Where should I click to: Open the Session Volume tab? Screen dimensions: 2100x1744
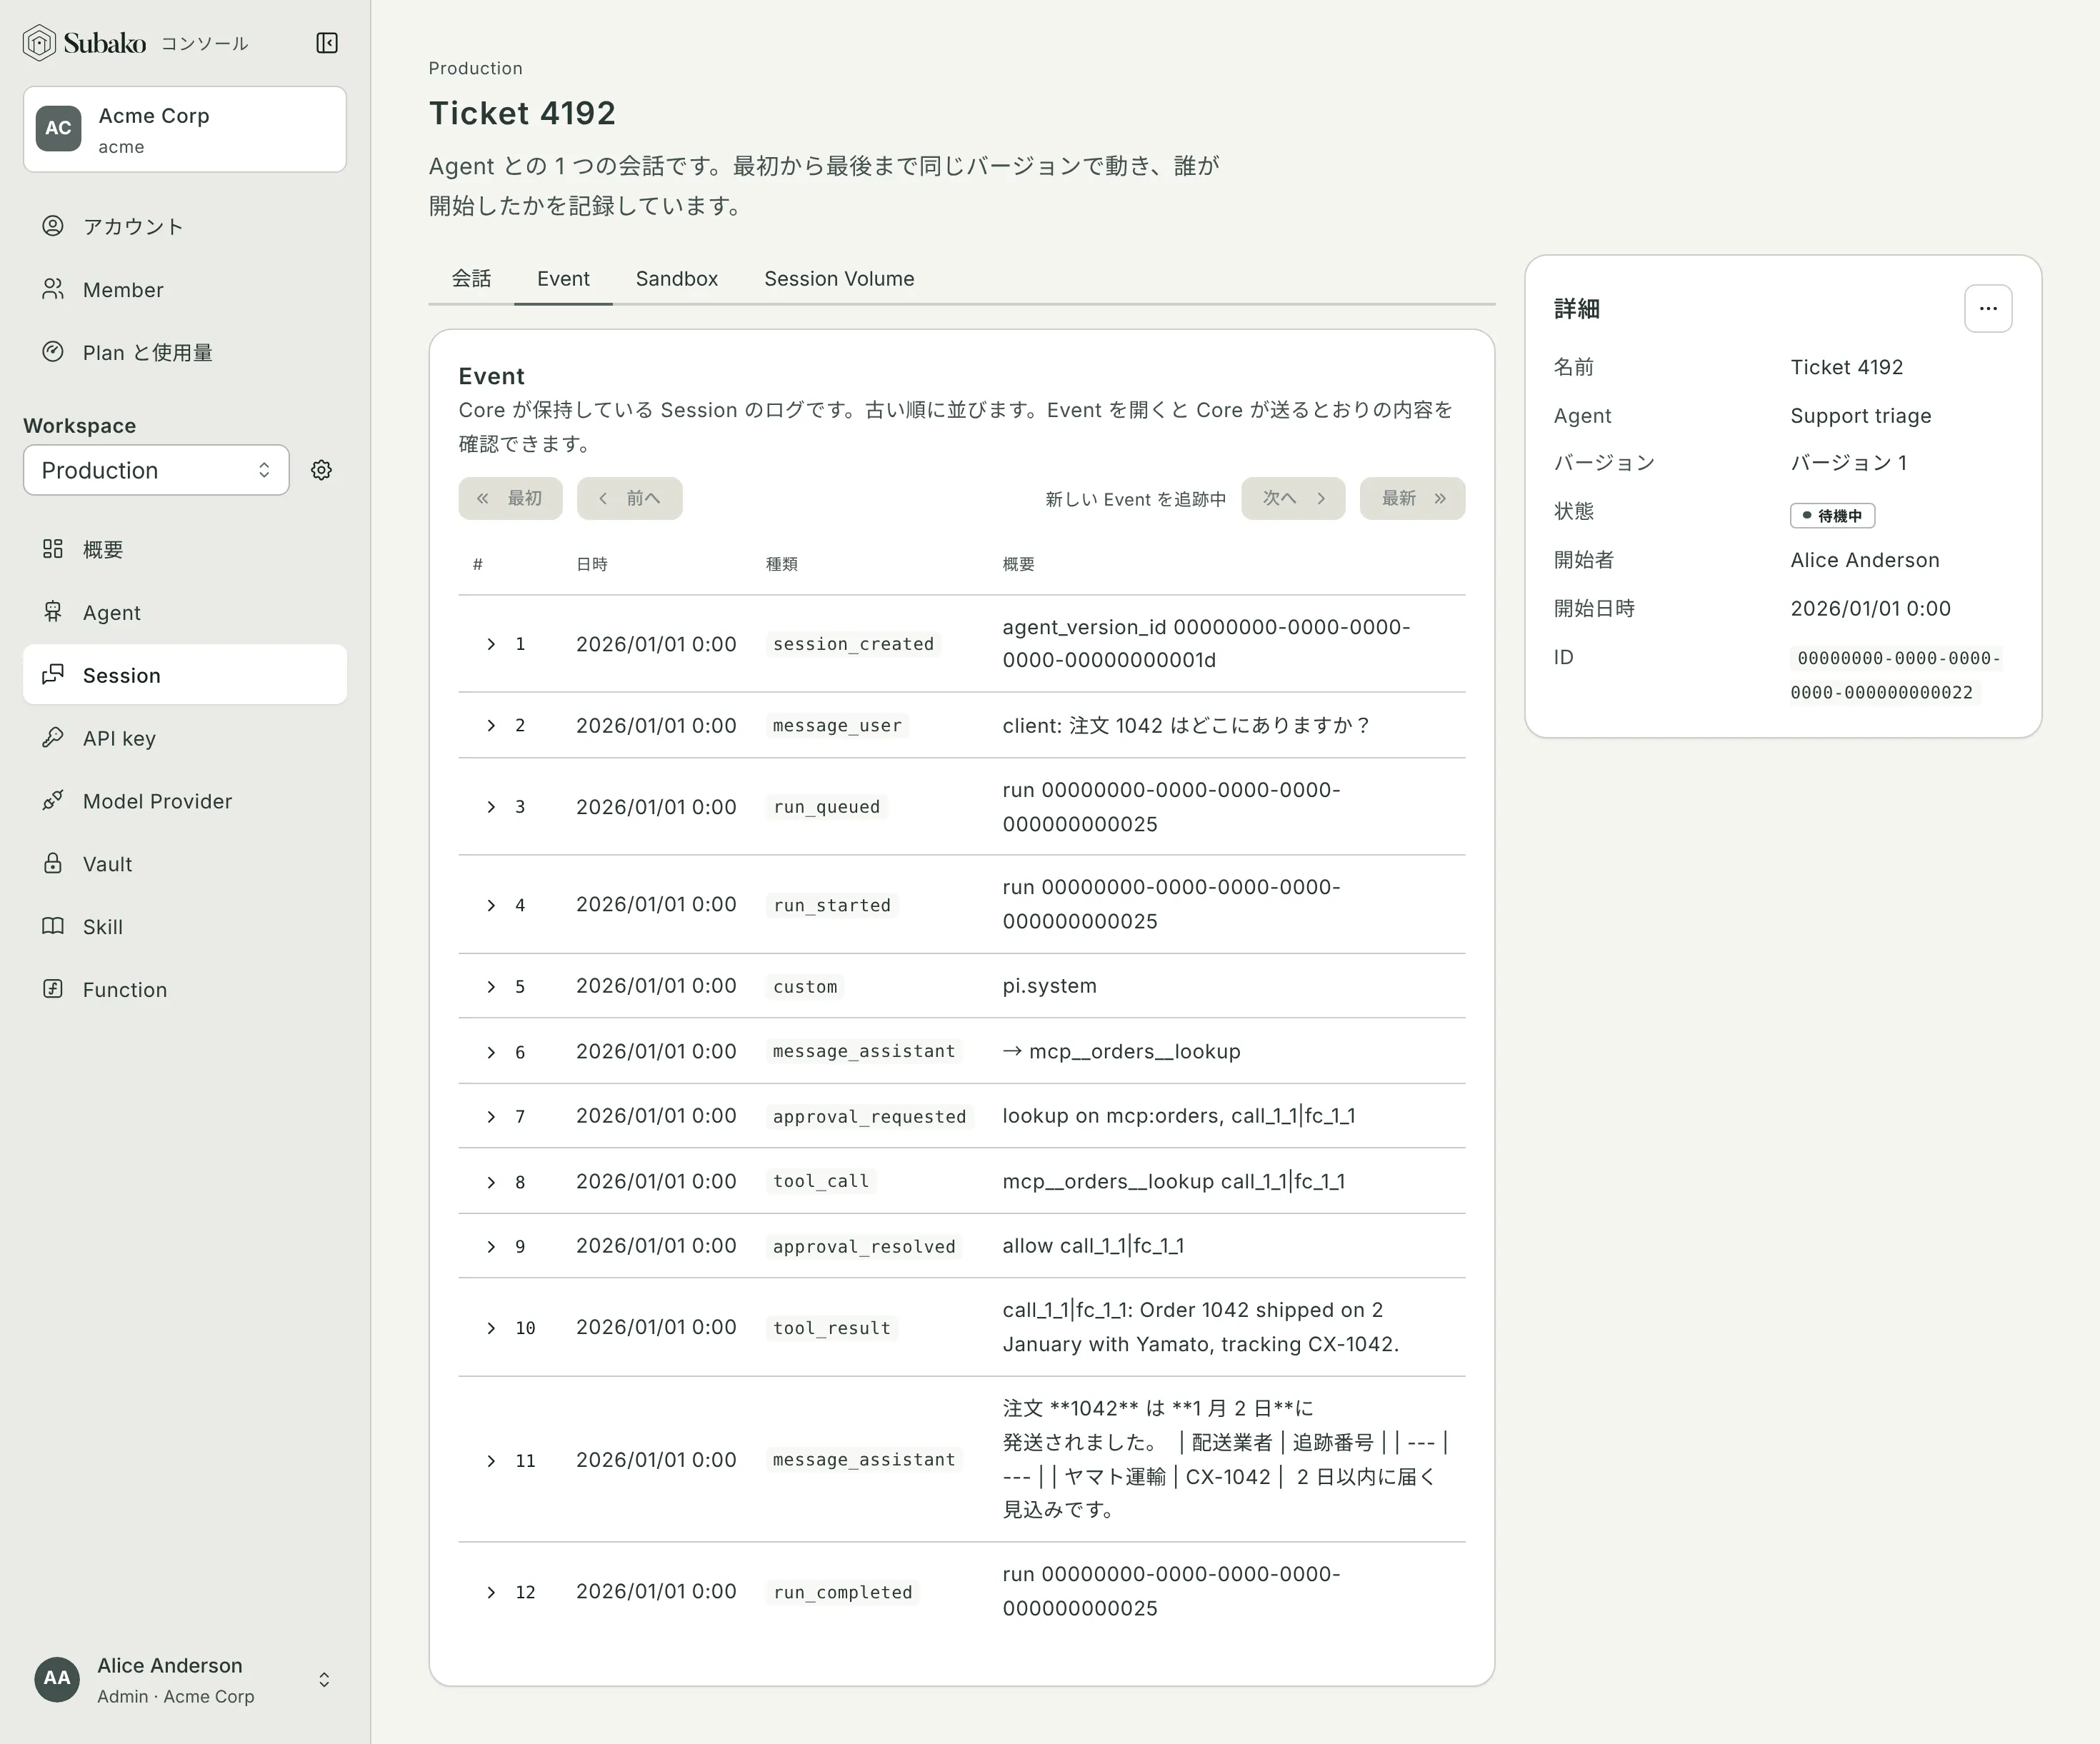839,279
